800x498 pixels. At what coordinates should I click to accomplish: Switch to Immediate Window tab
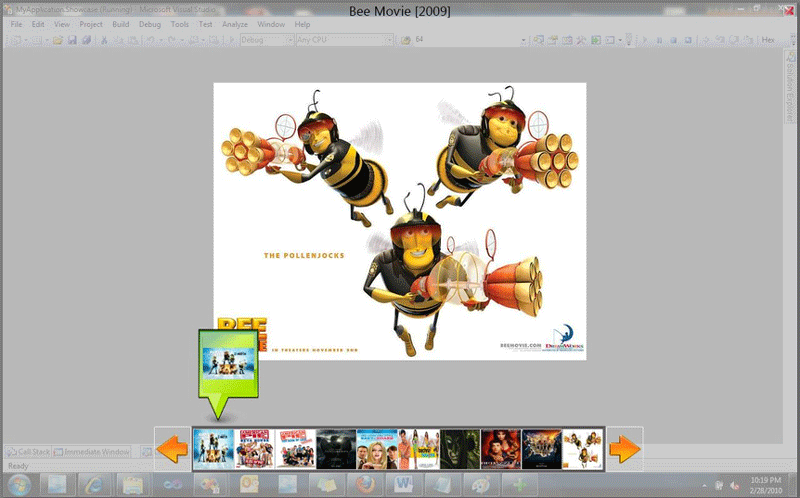(92, 452)
